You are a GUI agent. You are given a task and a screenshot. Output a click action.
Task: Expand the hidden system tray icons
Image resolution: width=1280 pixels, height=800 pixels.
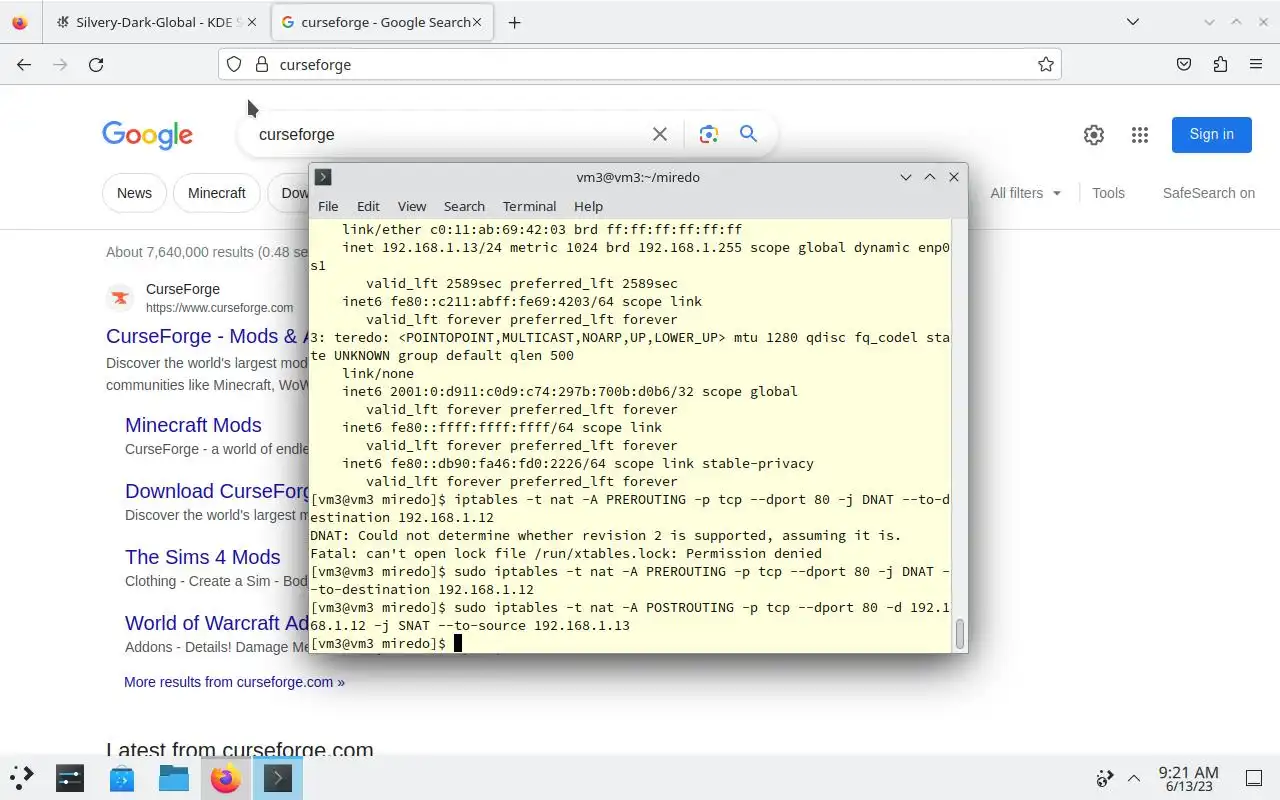coord(1134,778)
